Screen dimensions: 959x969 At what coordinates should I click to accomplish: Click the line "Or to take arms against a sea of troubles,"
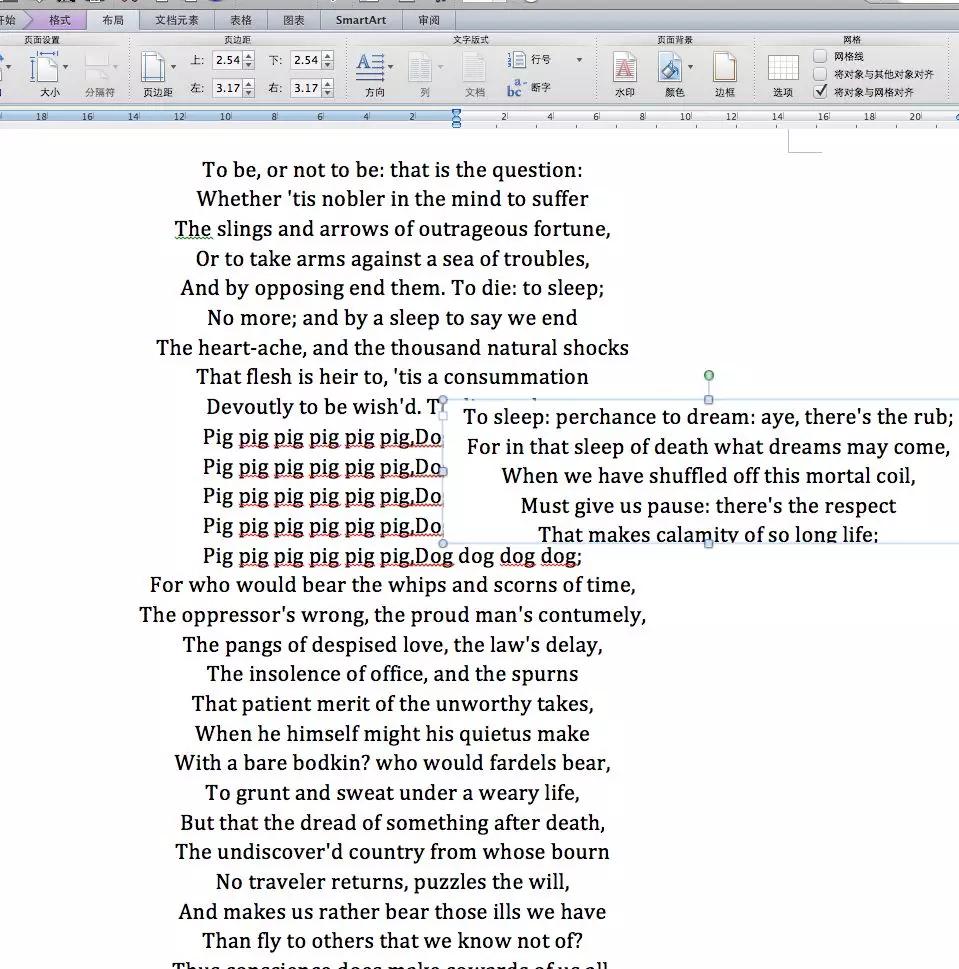(392, 259)
